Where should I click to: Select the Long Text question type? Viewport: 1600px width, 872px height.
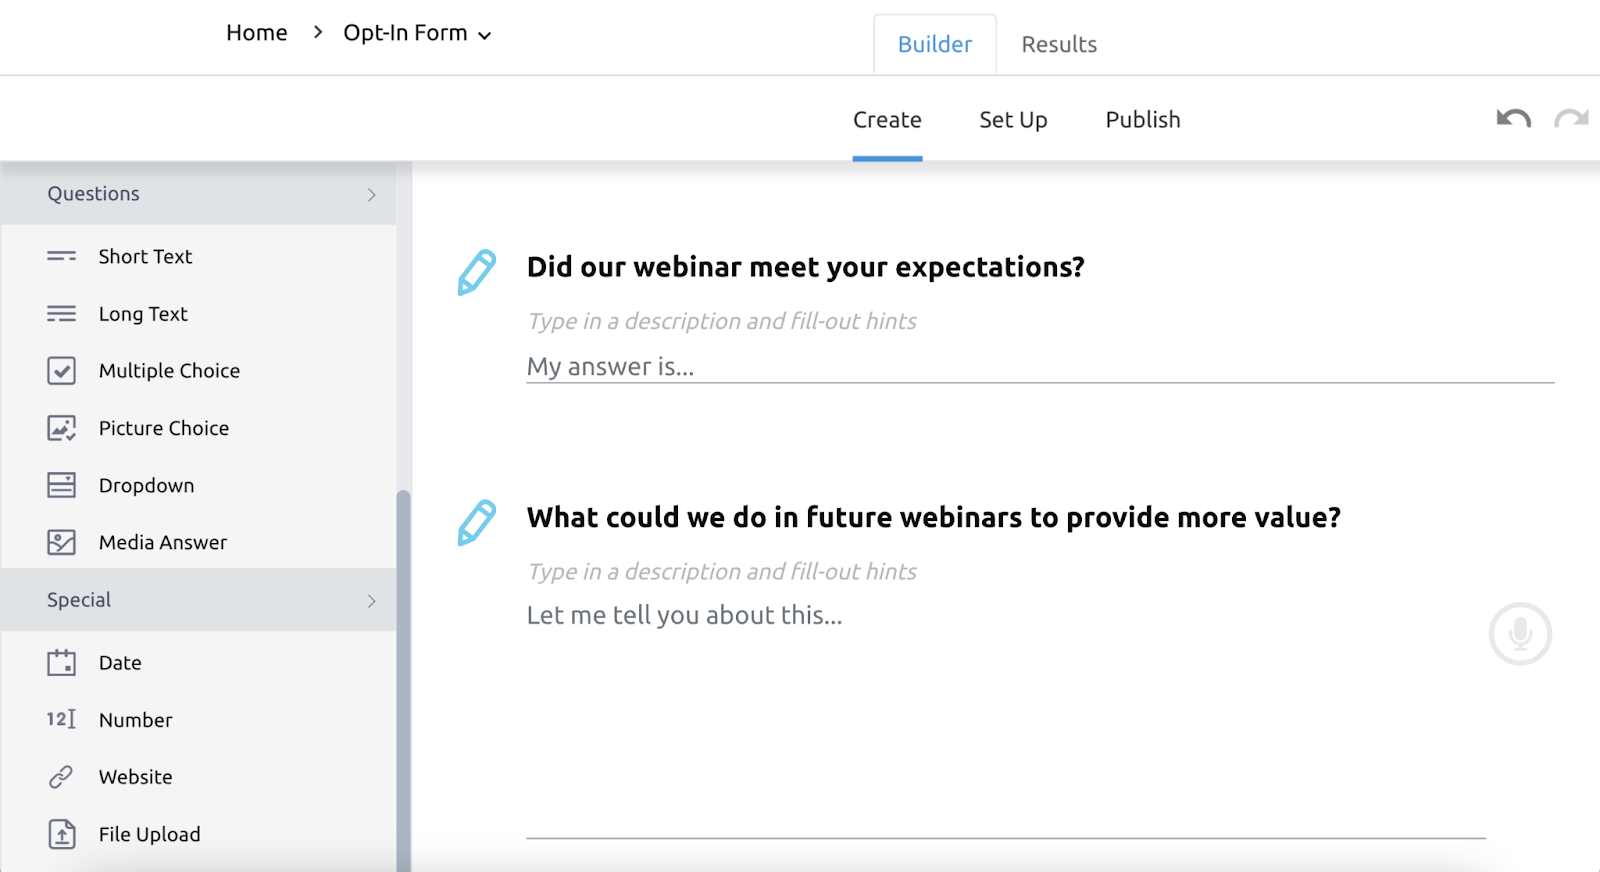(143, 313)
